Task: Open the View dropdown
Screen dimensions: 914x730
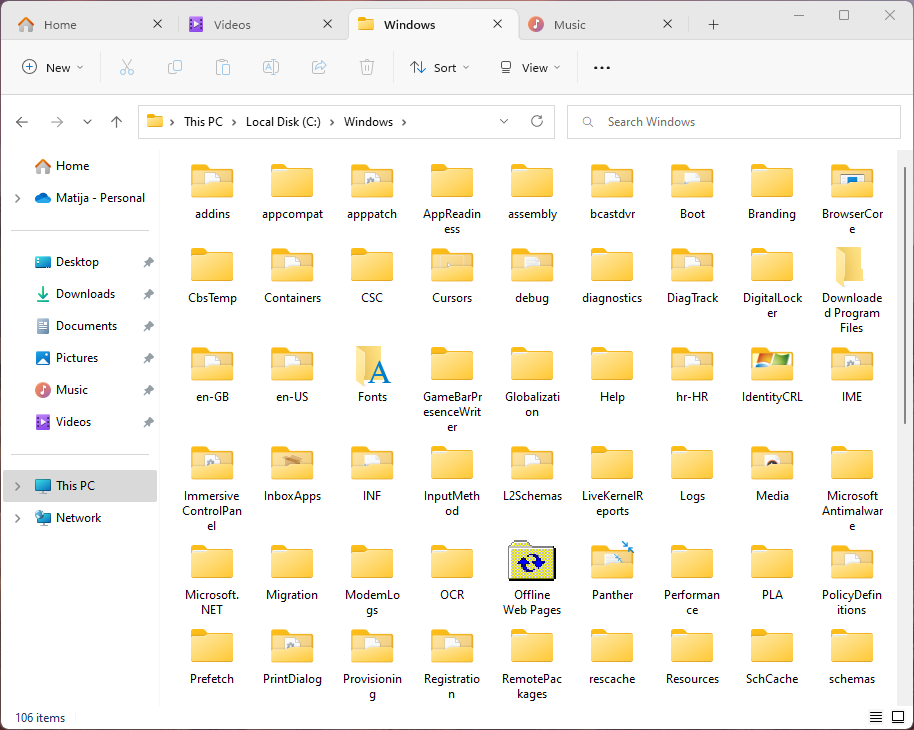Action: [x=530, y=68]
